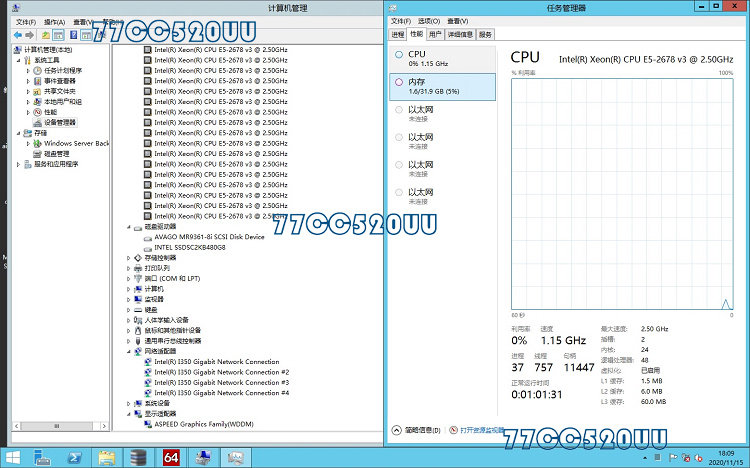Select 性能 node in Computer Management tree
The height and width of the screenshot is (468, 750).
[x=50, y=112]
